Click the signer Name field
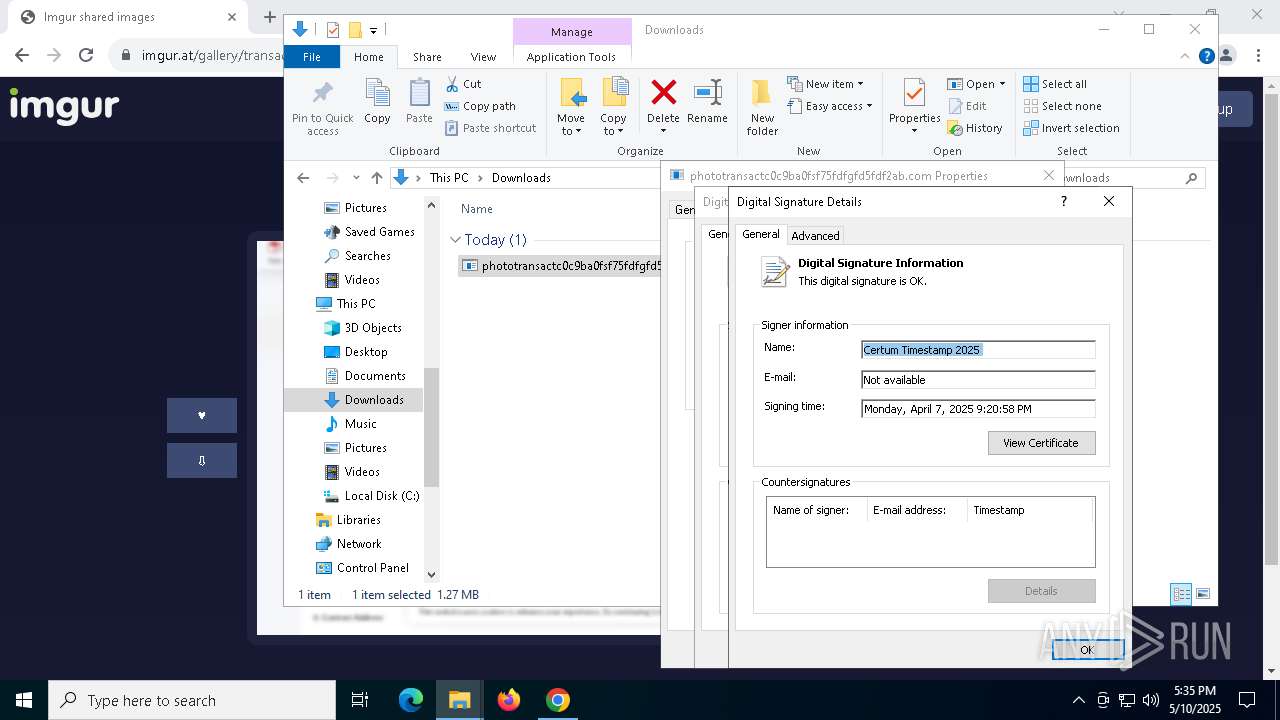1280x720 pixels. (x=978, y=350)
